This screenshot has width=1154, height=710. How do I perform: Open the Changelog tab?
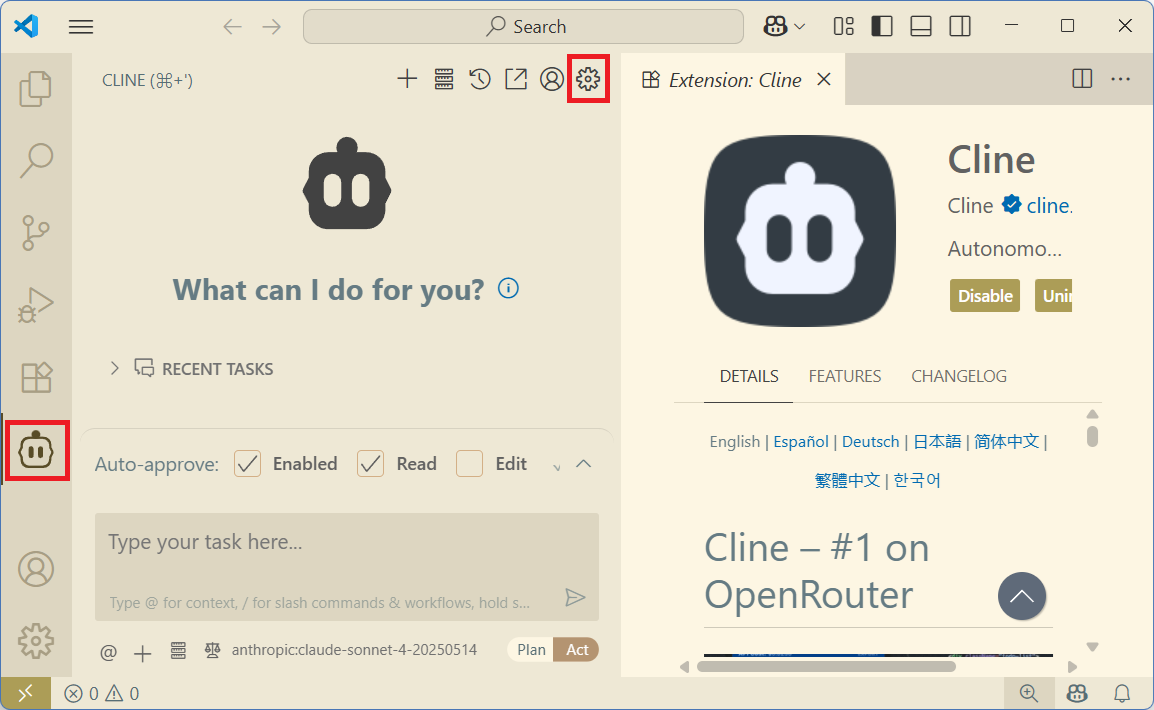point(959,376)
